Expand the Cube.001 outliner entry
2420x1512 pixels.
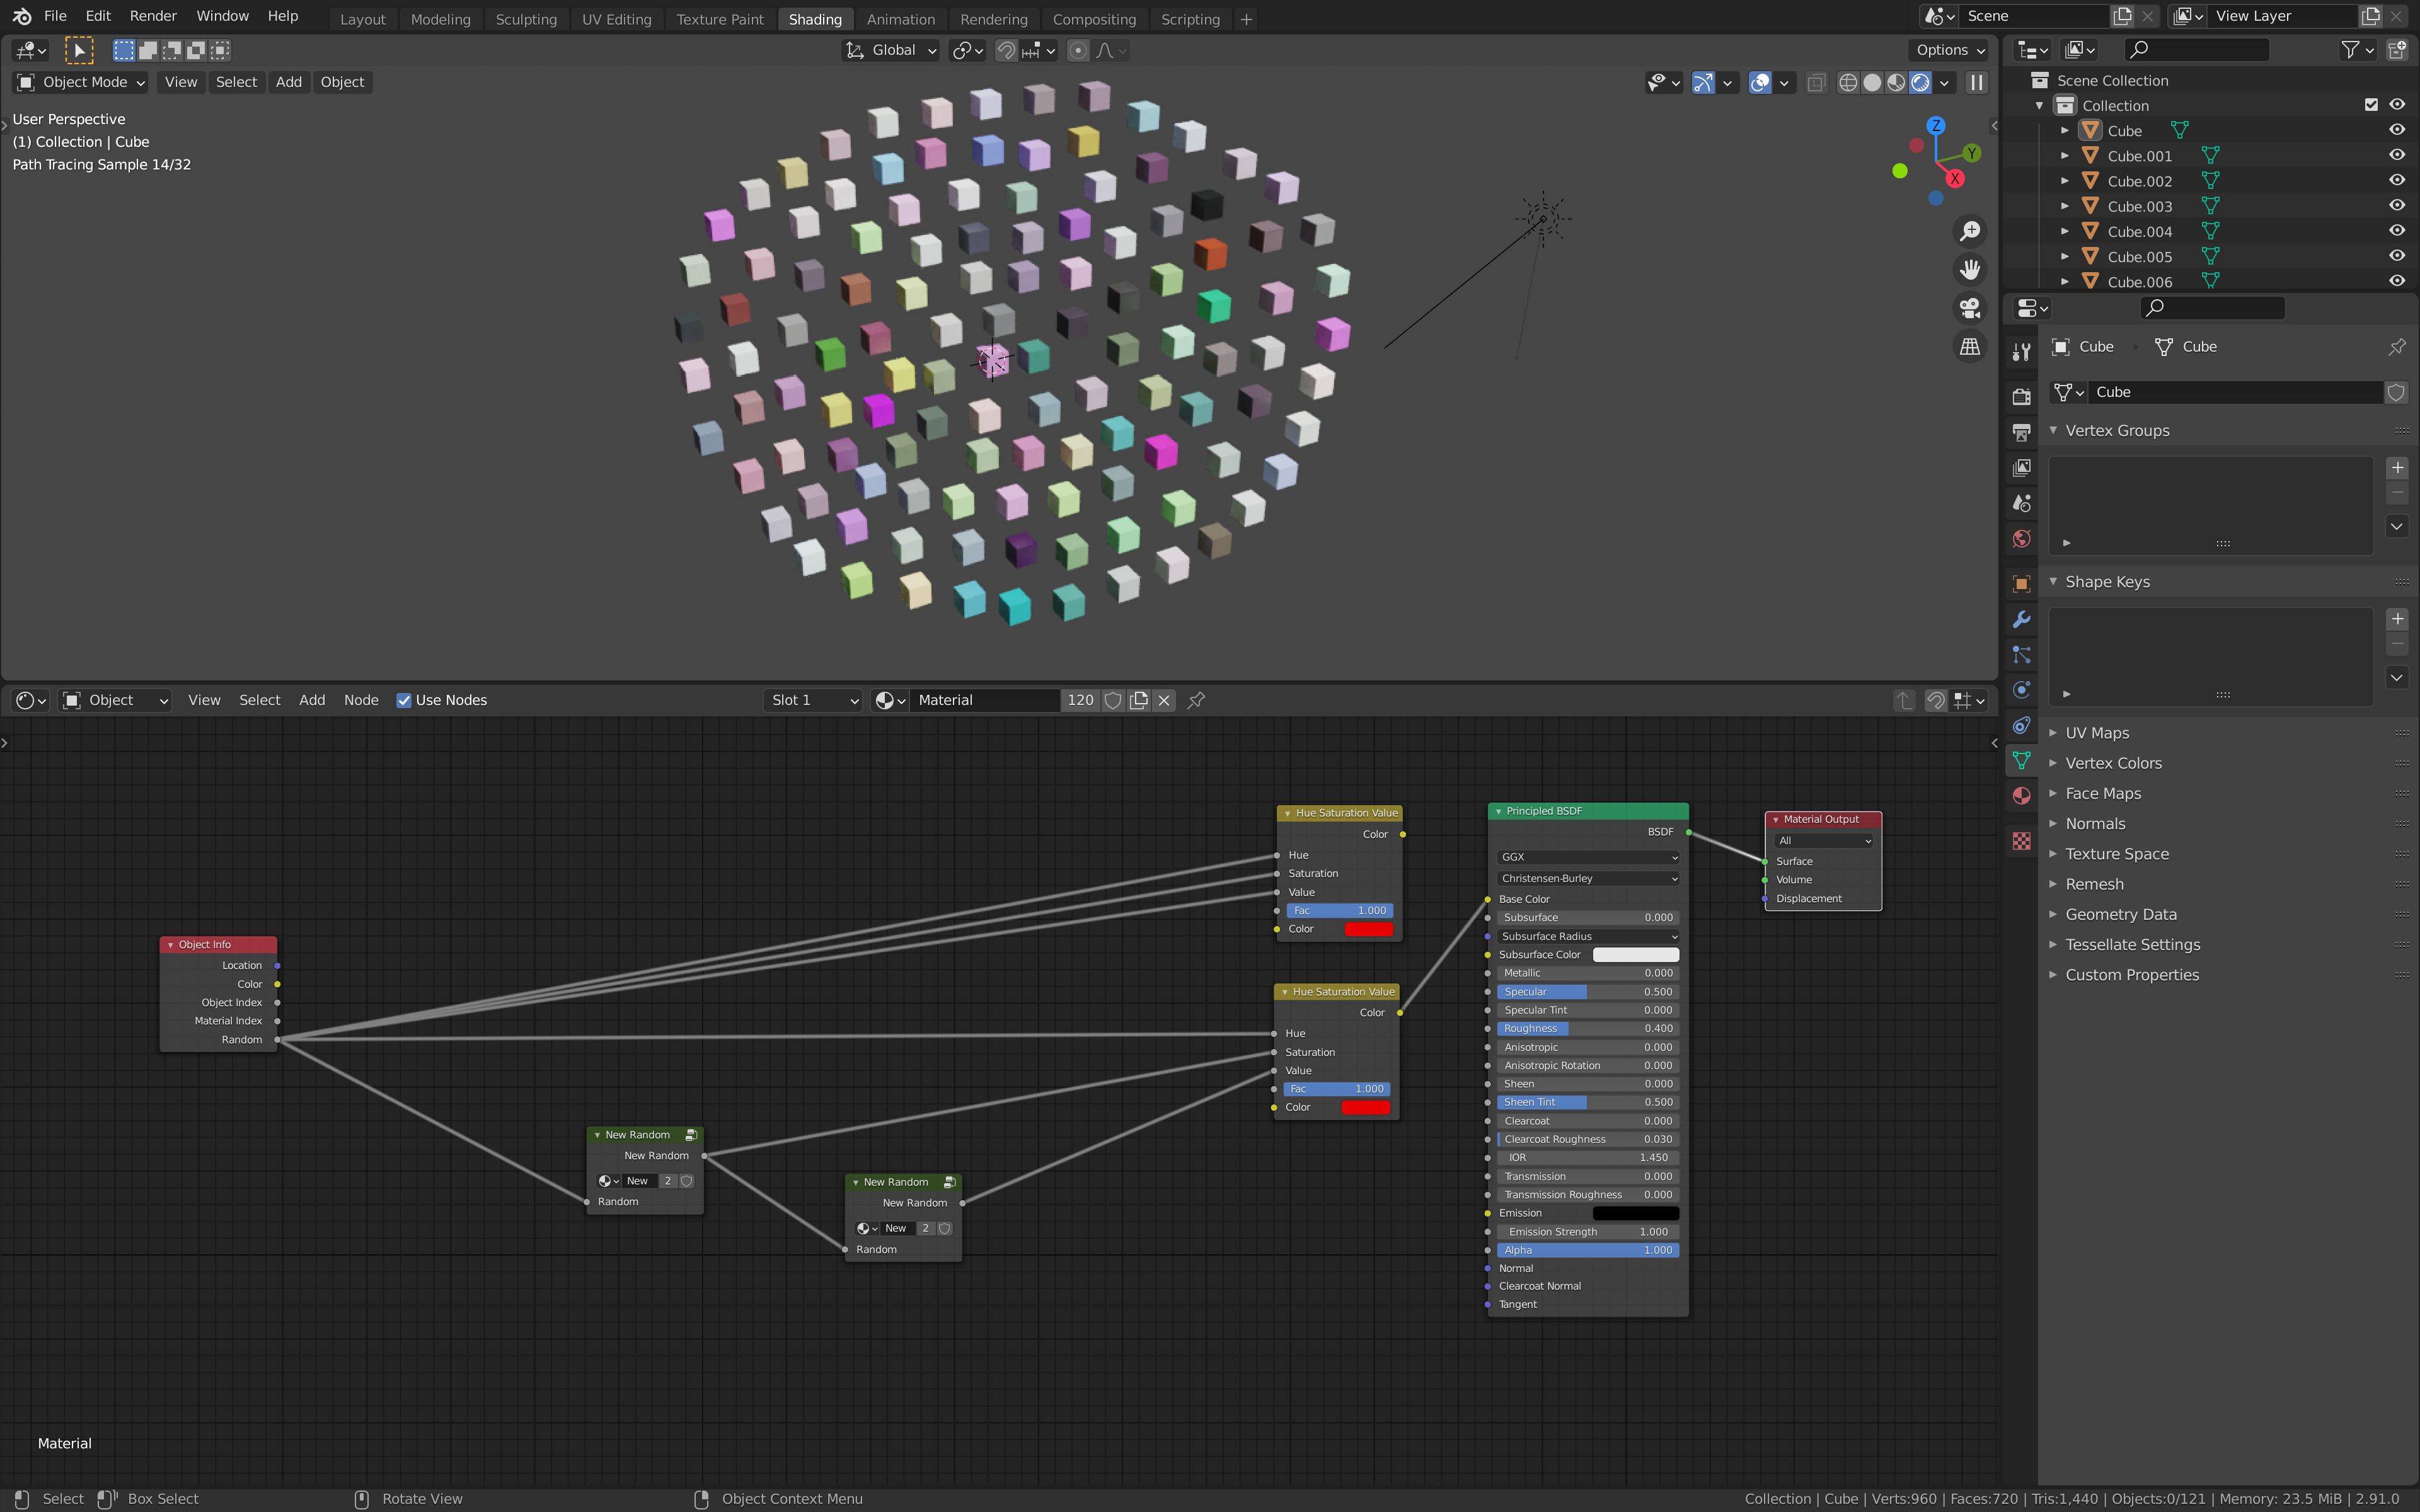(2066, 155)
